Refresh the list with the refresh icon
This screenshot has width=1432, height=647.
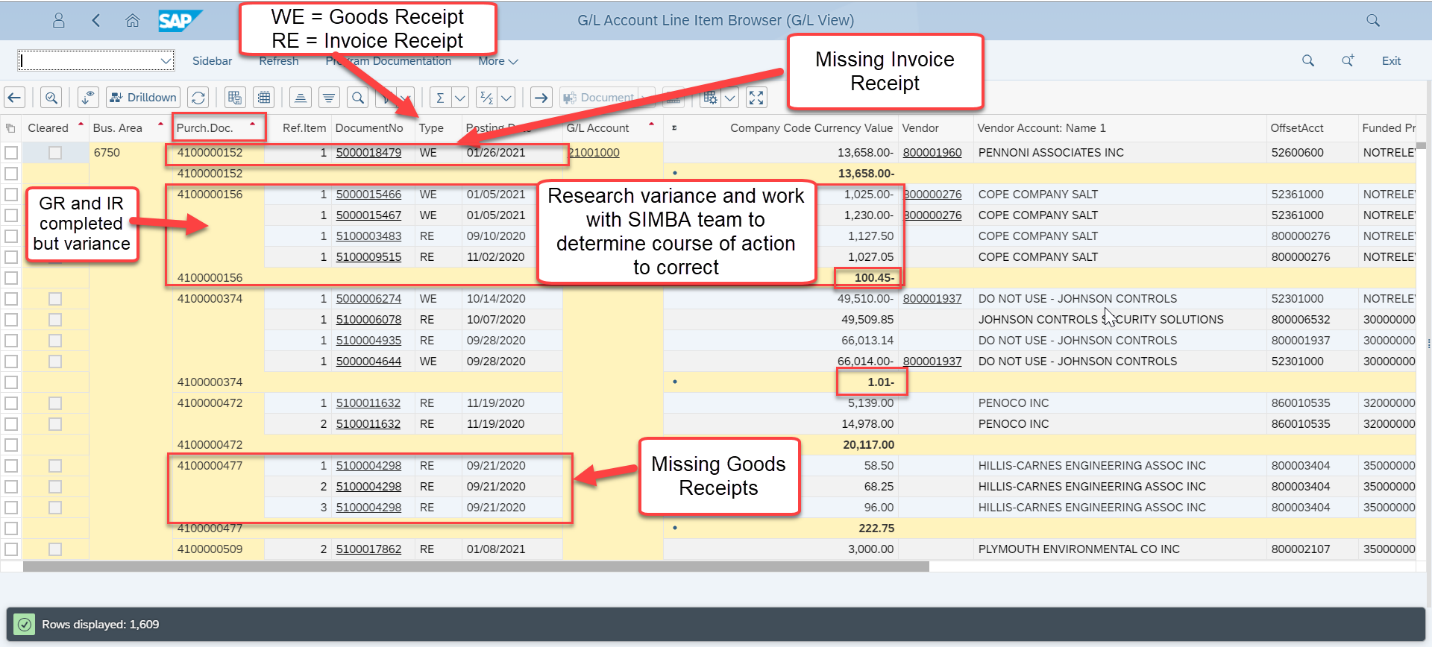pyautogui.click(x=197, y=97)
